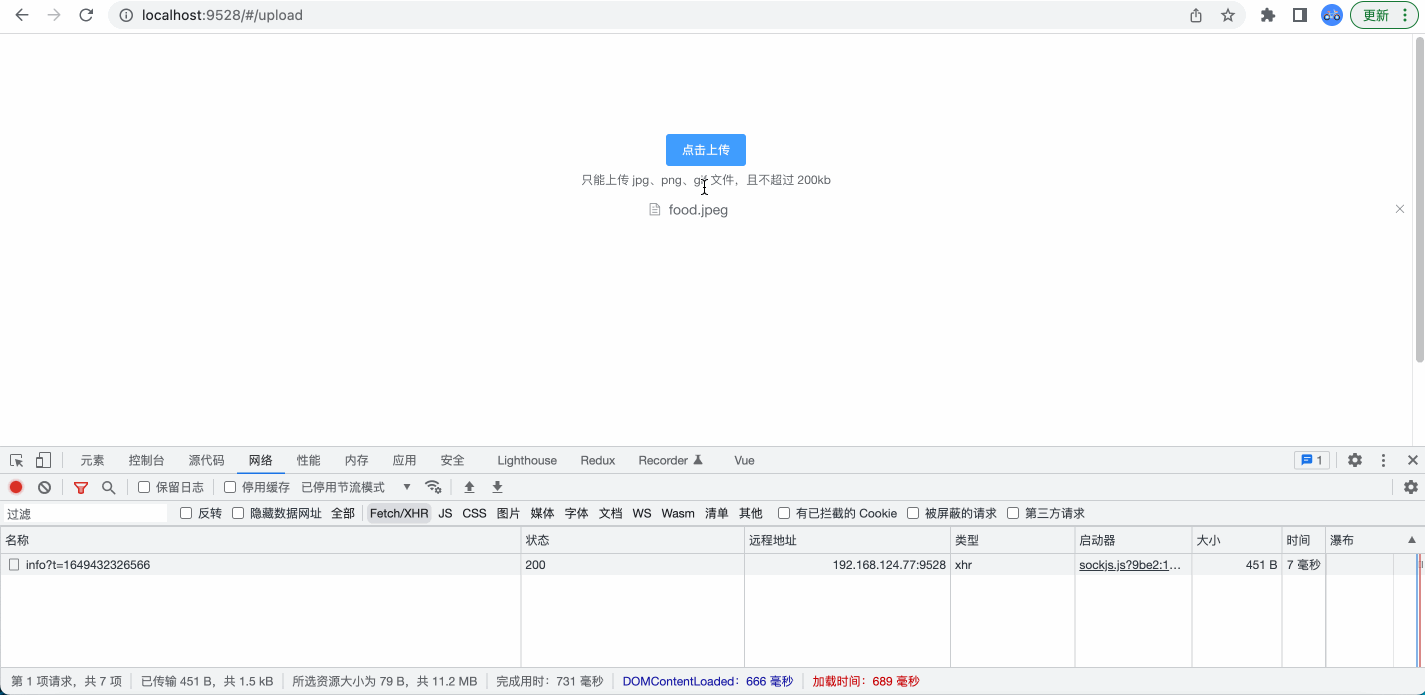Open initiator link sockjs.js?9be2
This screenshot has width=1425, height=695.
(x=1130, y=565)
